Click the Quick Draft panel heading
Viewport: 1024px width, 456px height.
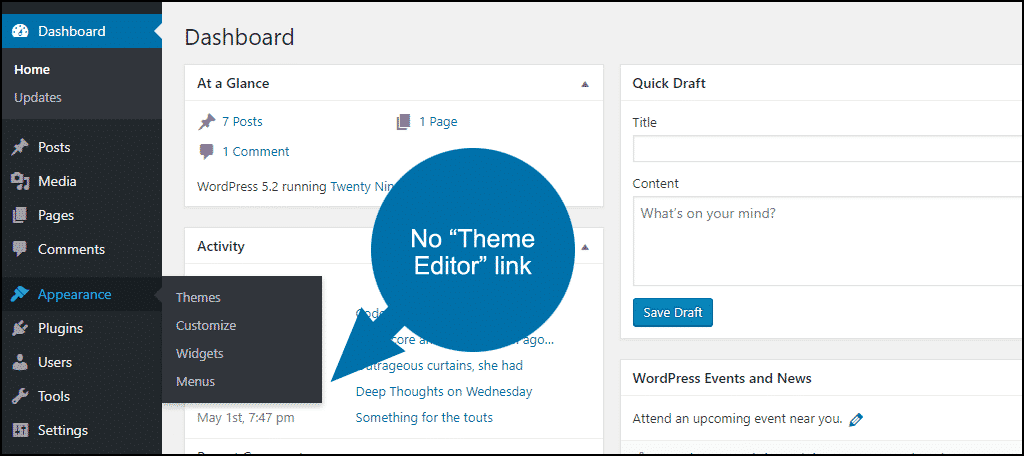(x=669, y=84)
